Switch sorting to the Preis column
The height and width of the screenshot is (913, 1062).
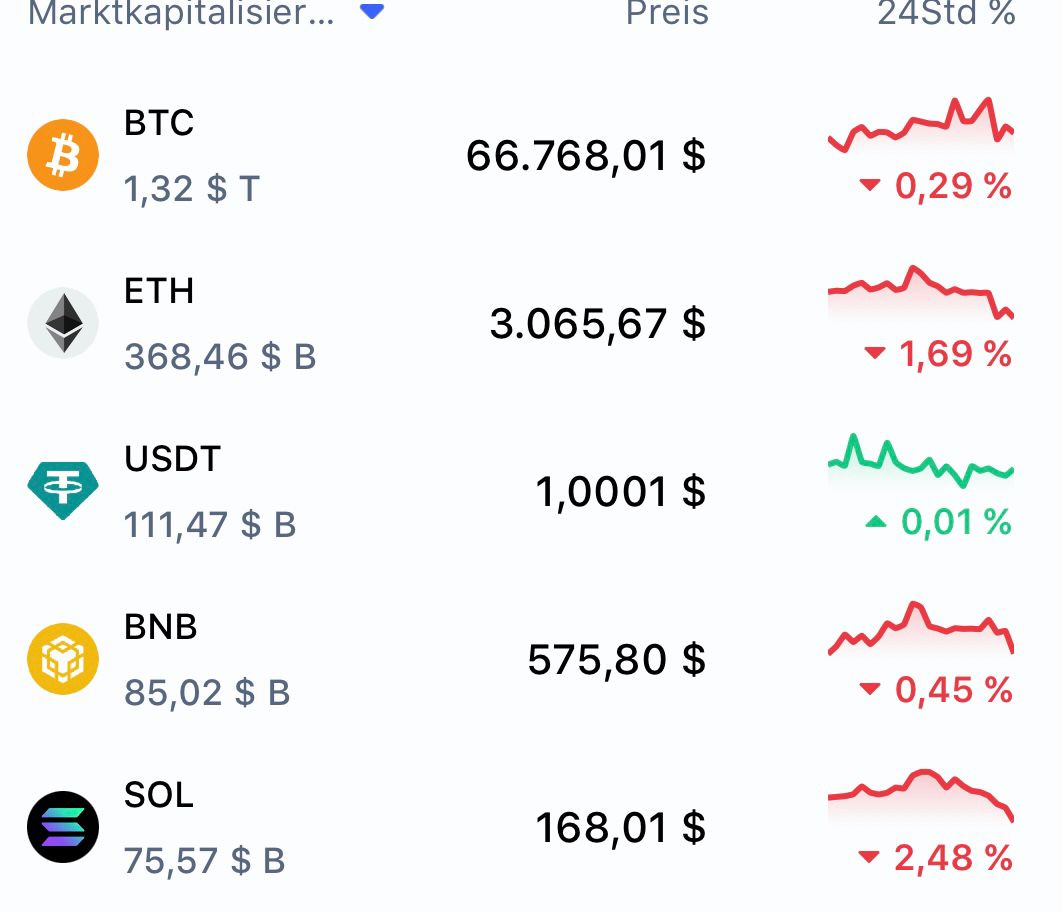(667, 13)
